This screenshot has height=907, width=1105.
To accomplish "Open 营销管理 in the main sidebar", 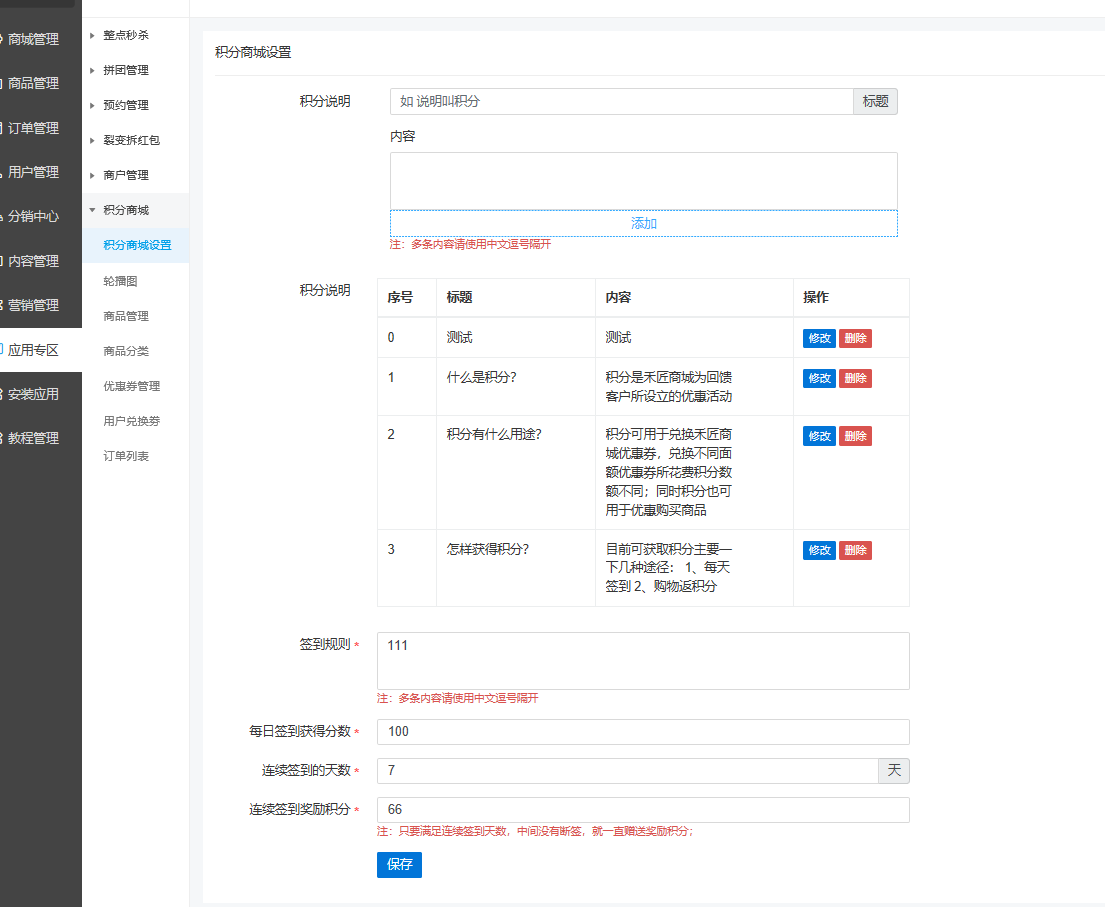I will tap(33, 305).
